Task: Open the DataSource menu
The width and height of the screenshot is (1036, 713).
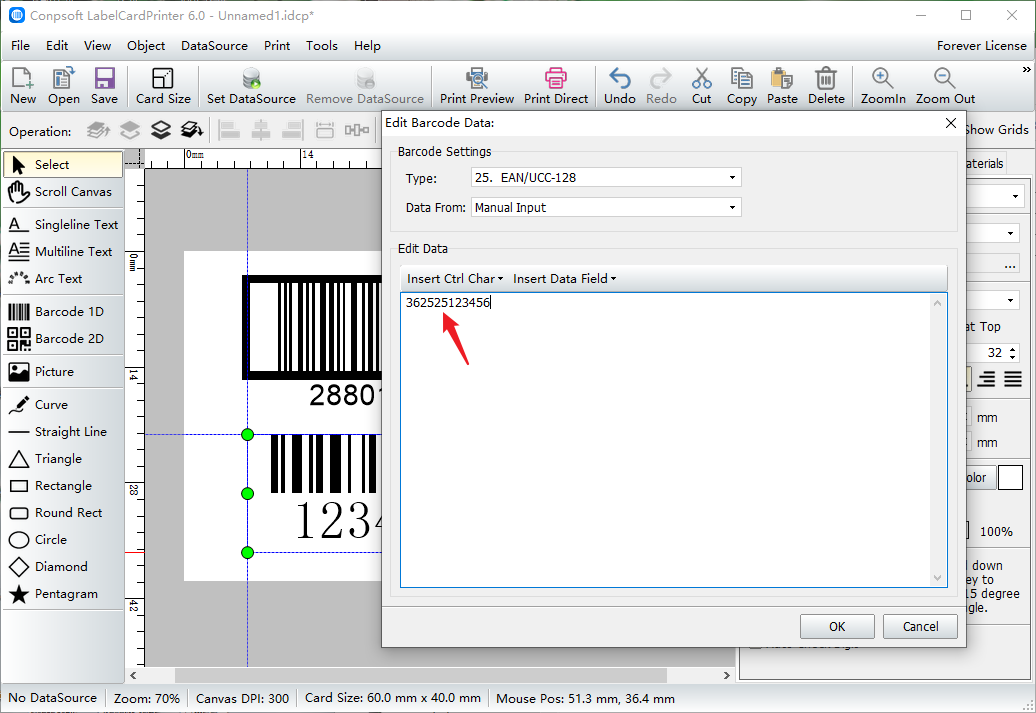Action: point(214,46)
